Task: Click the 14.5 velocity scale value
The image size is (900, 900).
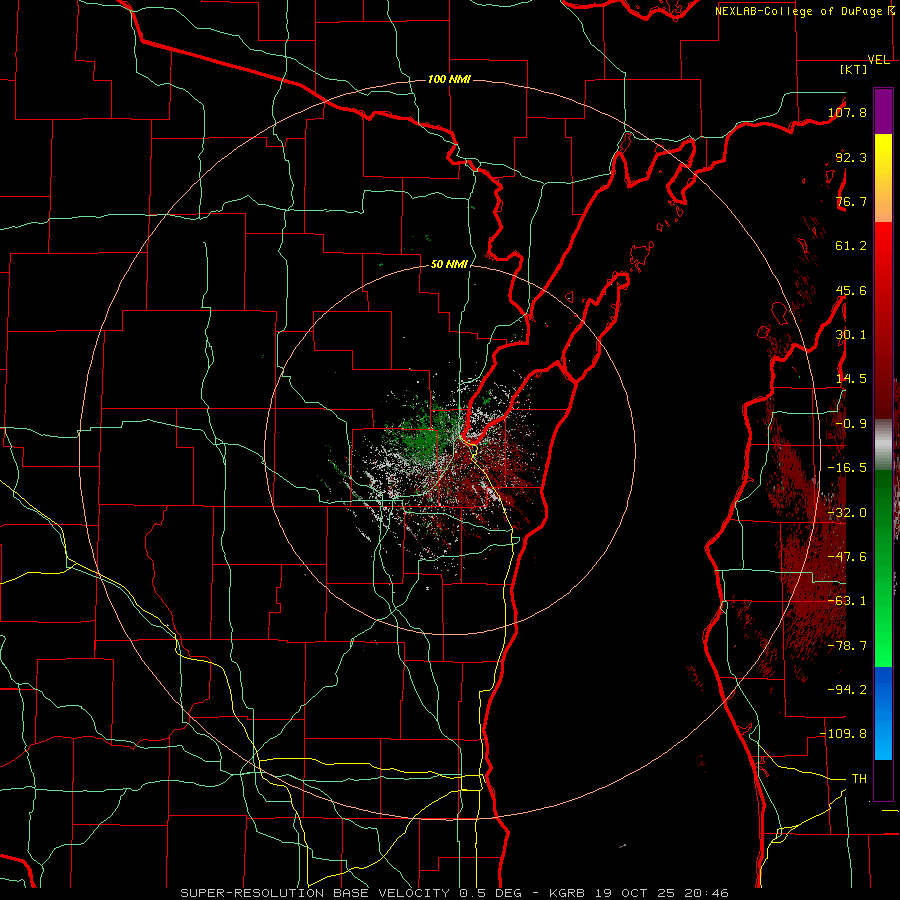Action: click(851, 379)
